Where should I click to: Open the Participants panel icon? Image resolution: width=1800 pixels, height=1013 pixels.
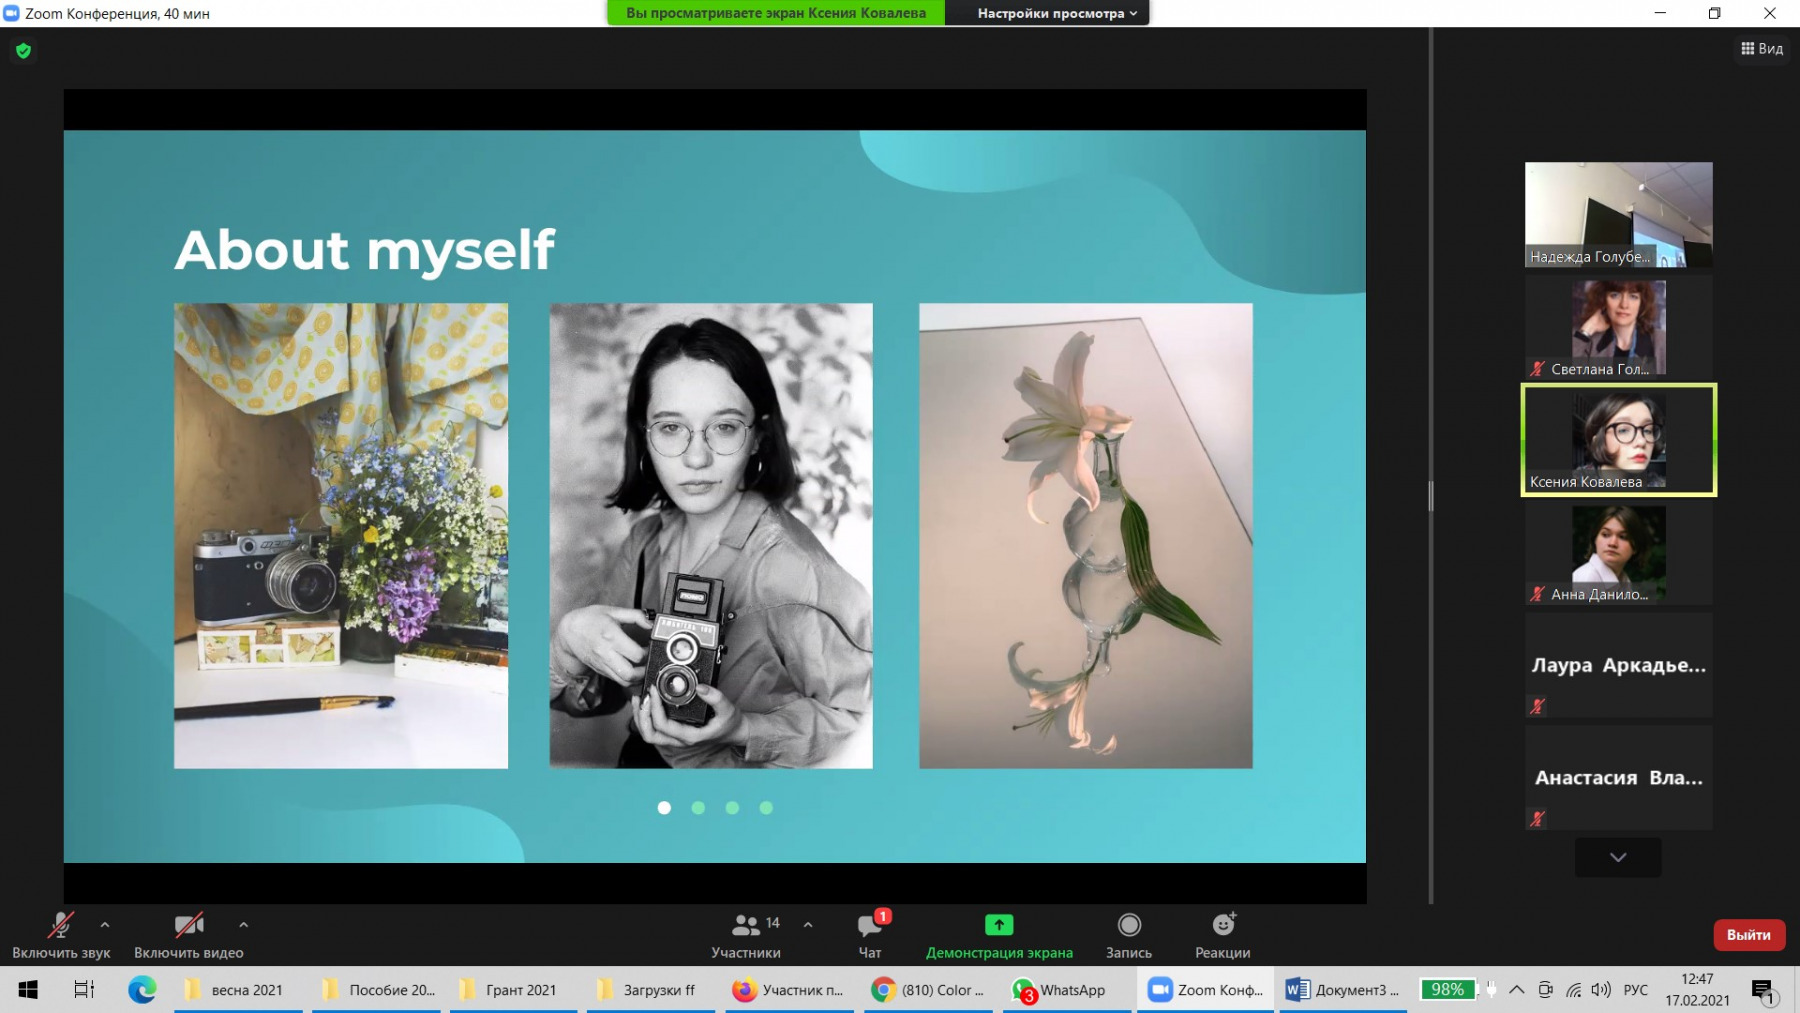746,926
